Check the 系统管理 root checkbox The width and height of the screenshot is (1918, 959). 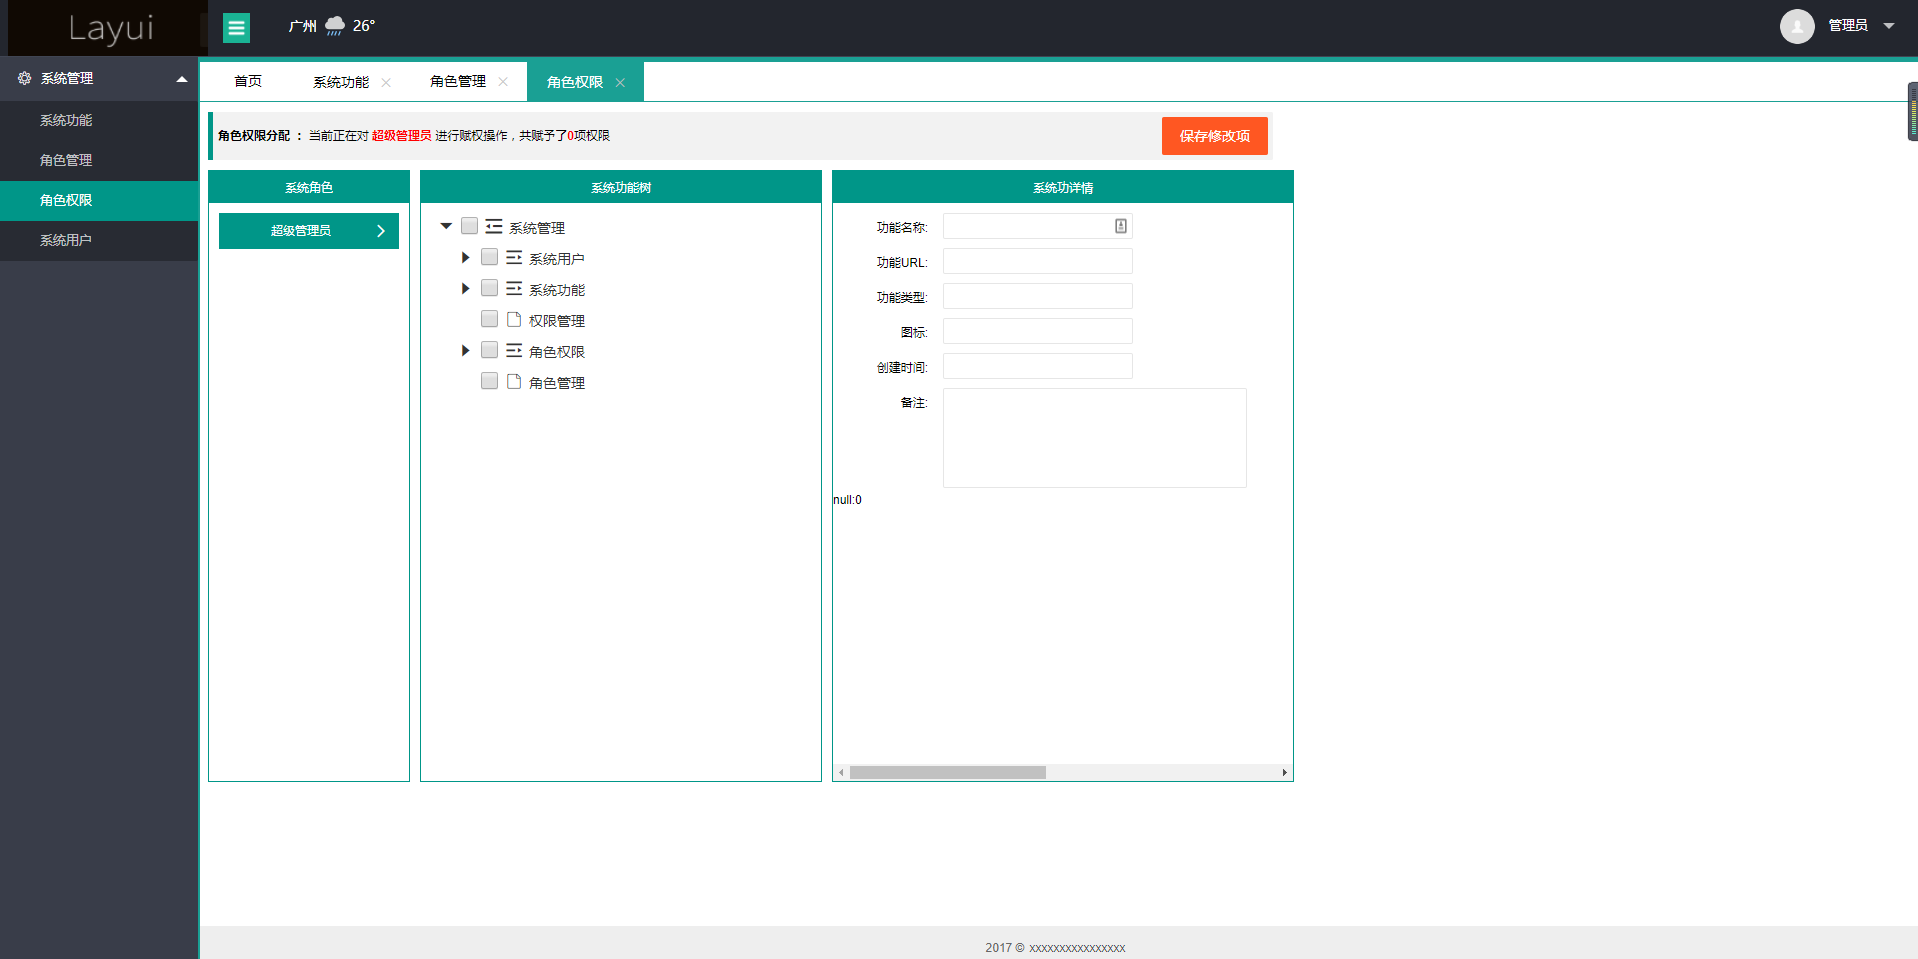(469, 226)
